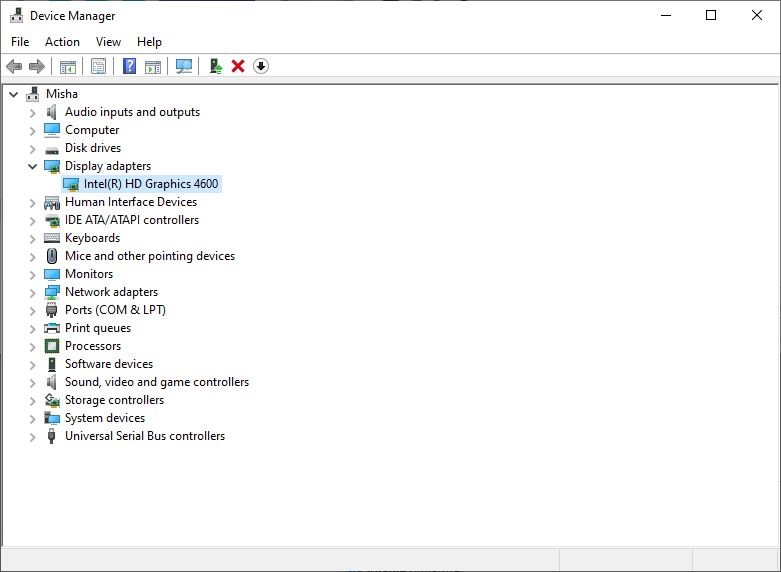
Task: Click the Disable device down-arrow icon
Action: pyautogui.click(x=261, y=66)
